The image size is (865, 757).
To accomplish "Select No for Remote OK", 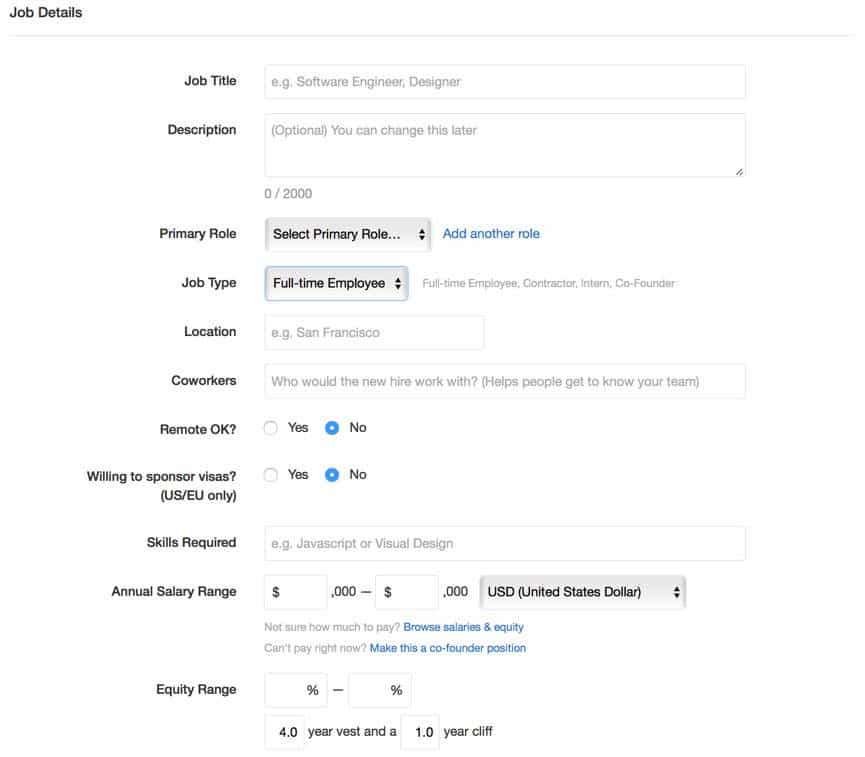I will [331, 427].
